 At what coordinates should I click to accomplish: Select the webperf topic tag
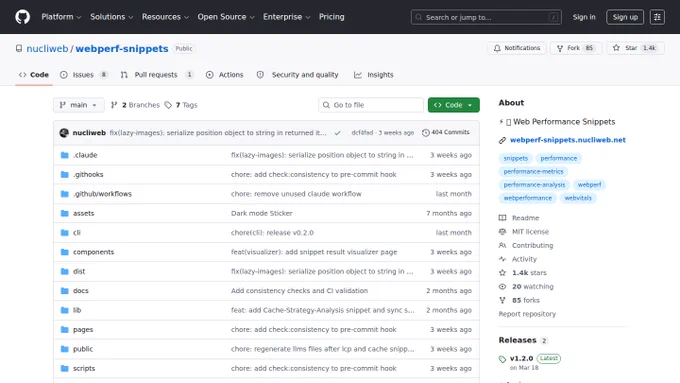click(589, 185)
